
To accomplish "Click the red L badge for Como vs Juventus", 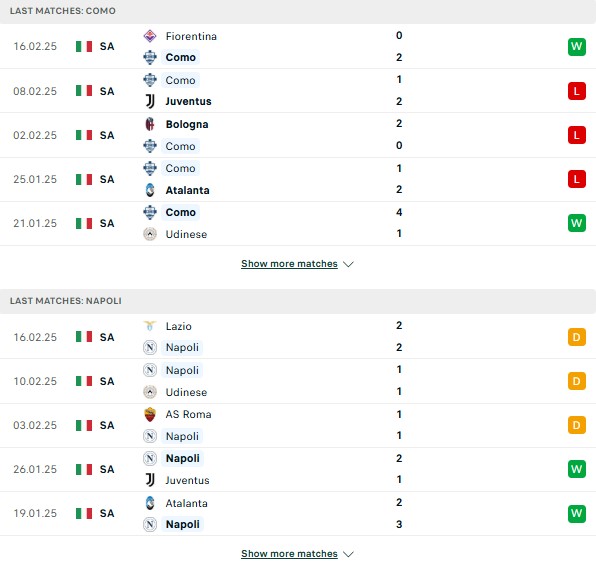I will pos(577,91).
